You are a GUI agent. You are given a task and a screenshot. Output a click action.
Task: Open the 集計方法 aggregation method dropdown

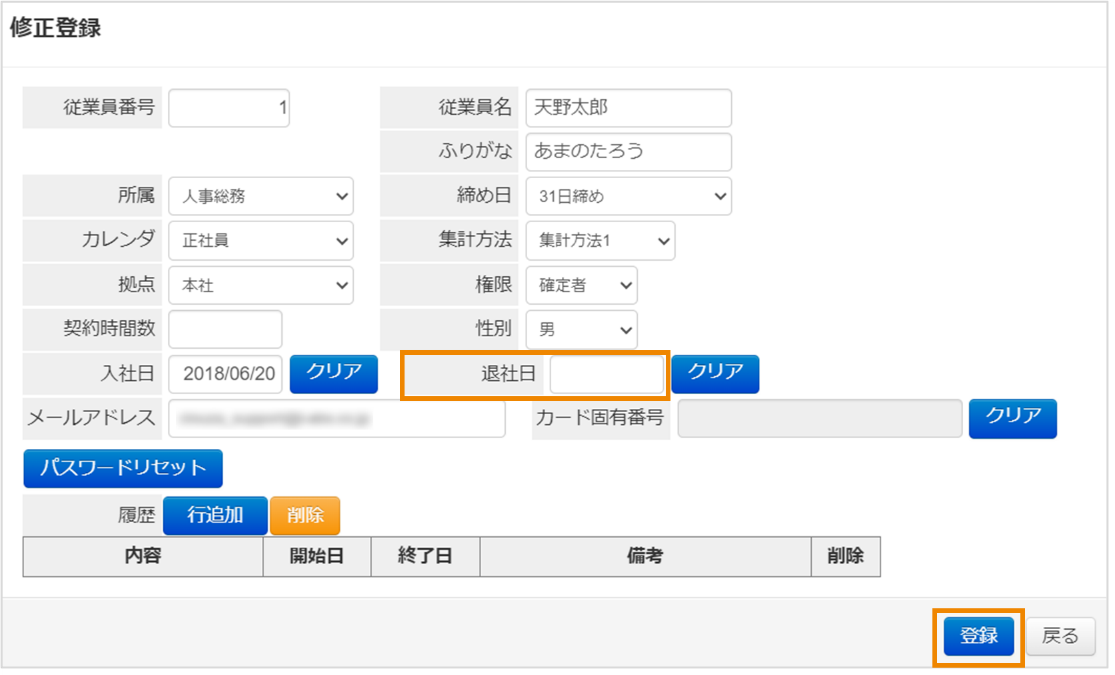click(600, 240)
